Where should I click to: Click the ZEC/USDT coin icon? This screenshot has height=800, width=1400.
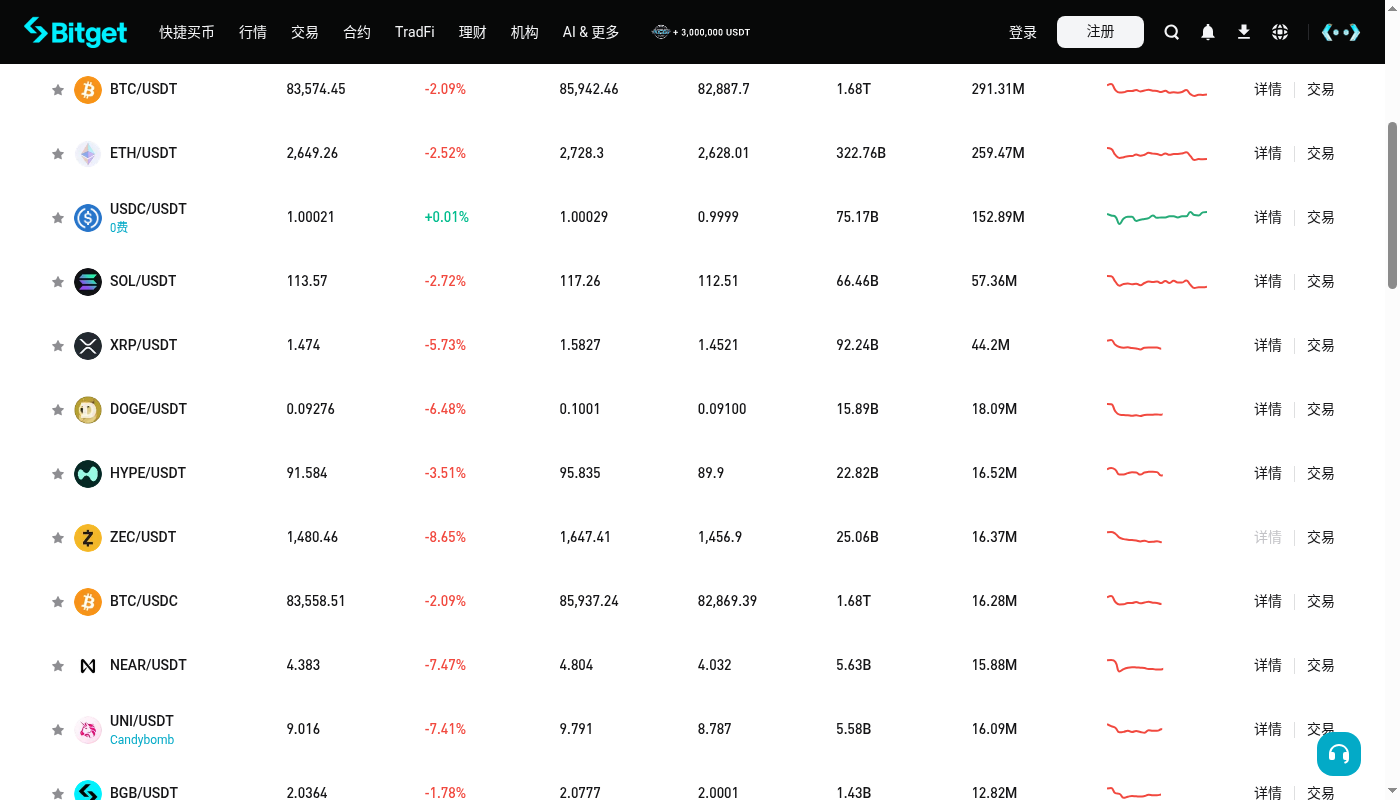(x=88, y=537)
